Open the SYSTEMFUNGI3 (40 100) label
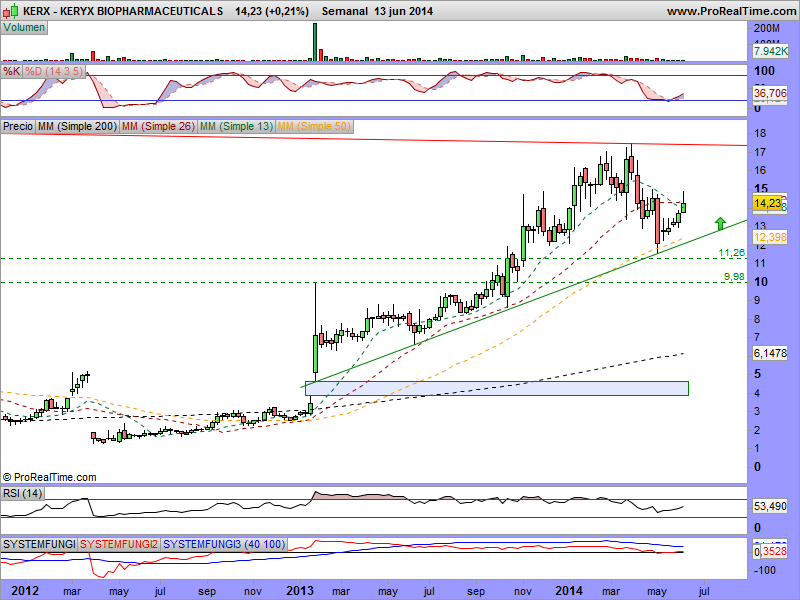 224,544
